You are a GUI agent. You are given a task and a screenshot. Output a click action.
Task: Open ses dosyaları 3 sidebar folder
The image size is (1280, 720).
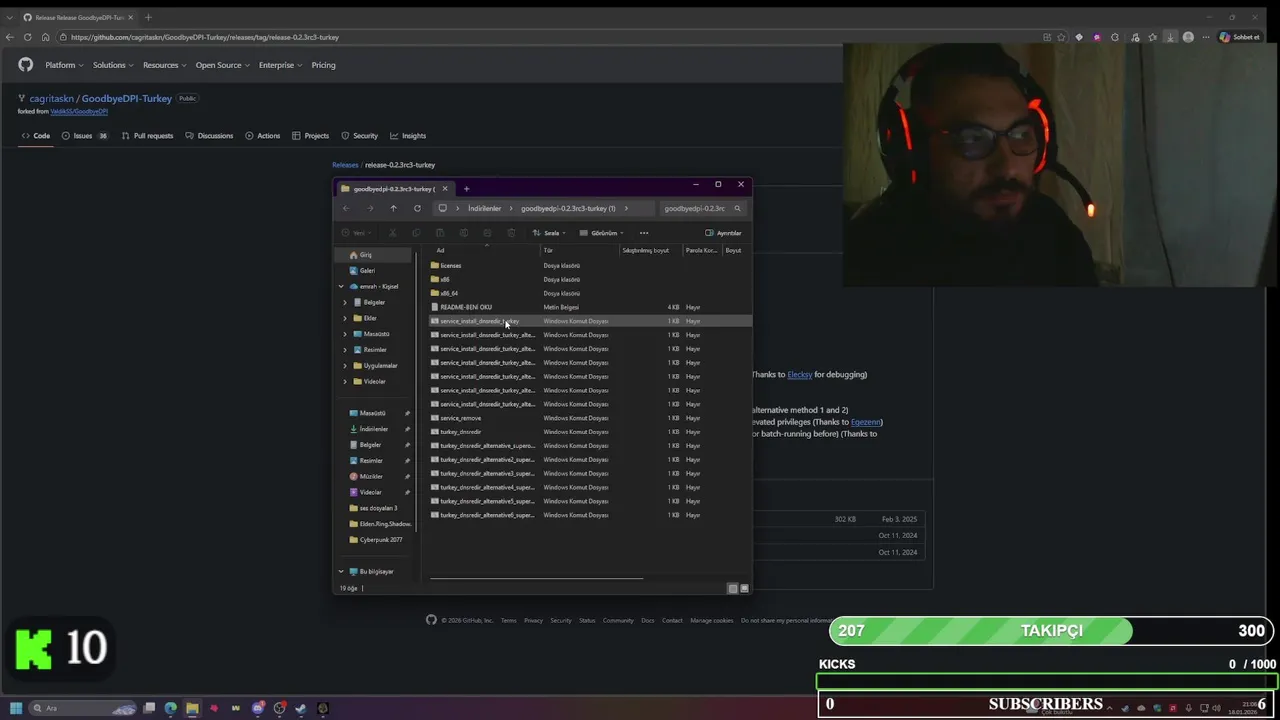pyautogui.click(x=375, y=508)
